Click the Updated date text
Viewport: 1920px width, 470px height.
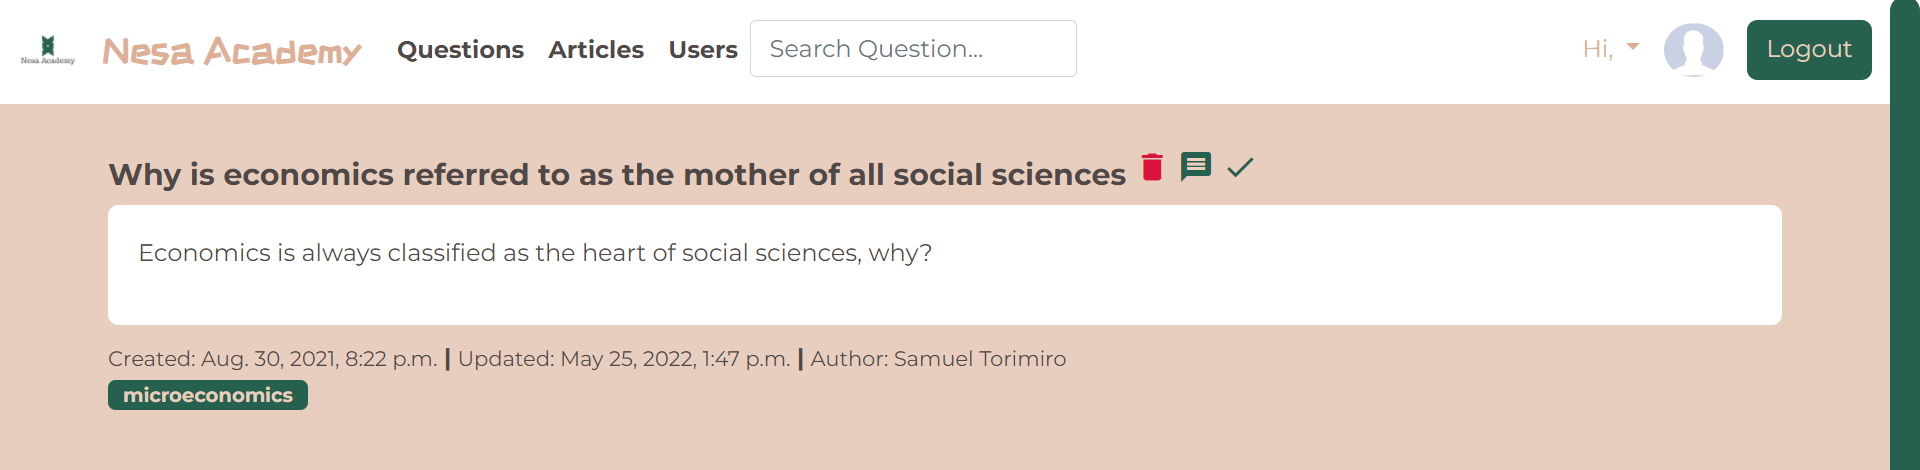(624, 359)
